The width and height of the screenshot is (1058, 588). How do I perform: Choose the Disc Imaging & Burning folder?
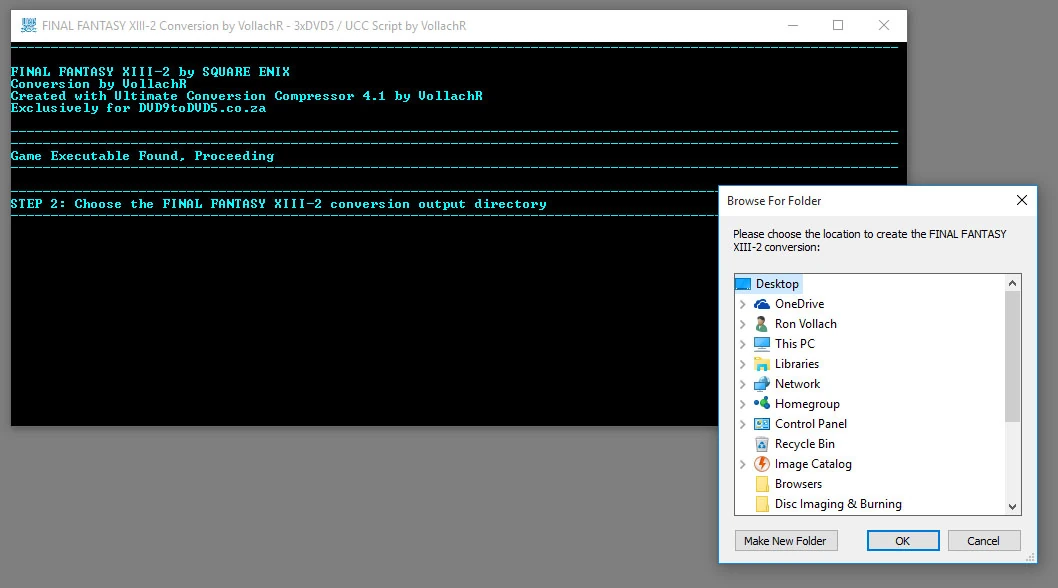tap(838, 504)
